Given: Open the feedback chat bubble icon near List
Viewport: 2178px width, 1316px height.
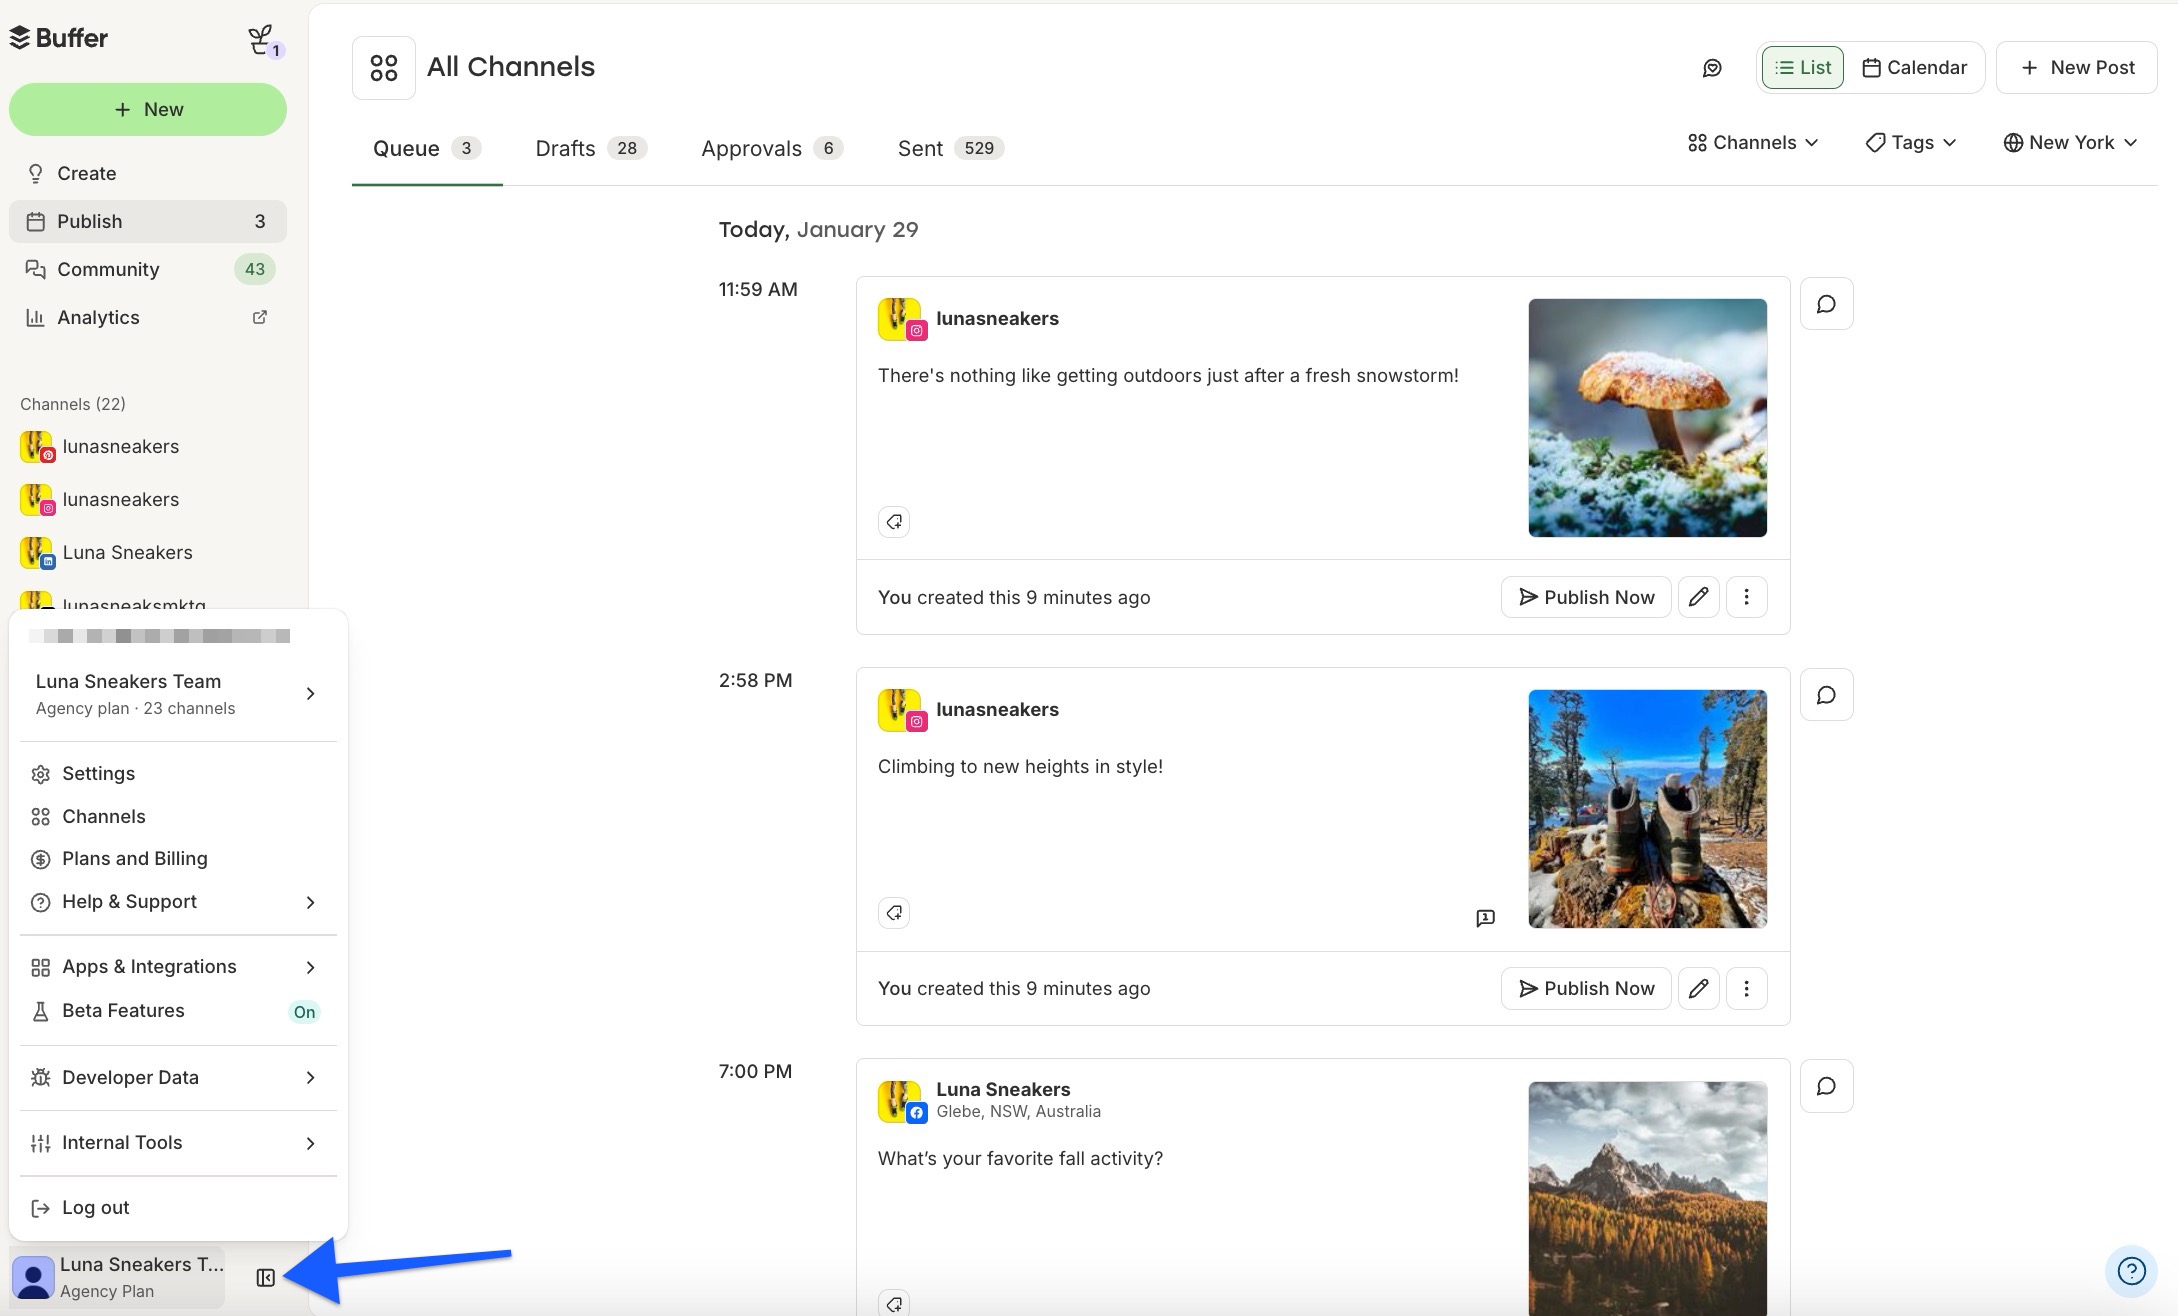Looking at the screenshot, I should click(1713, 67).
